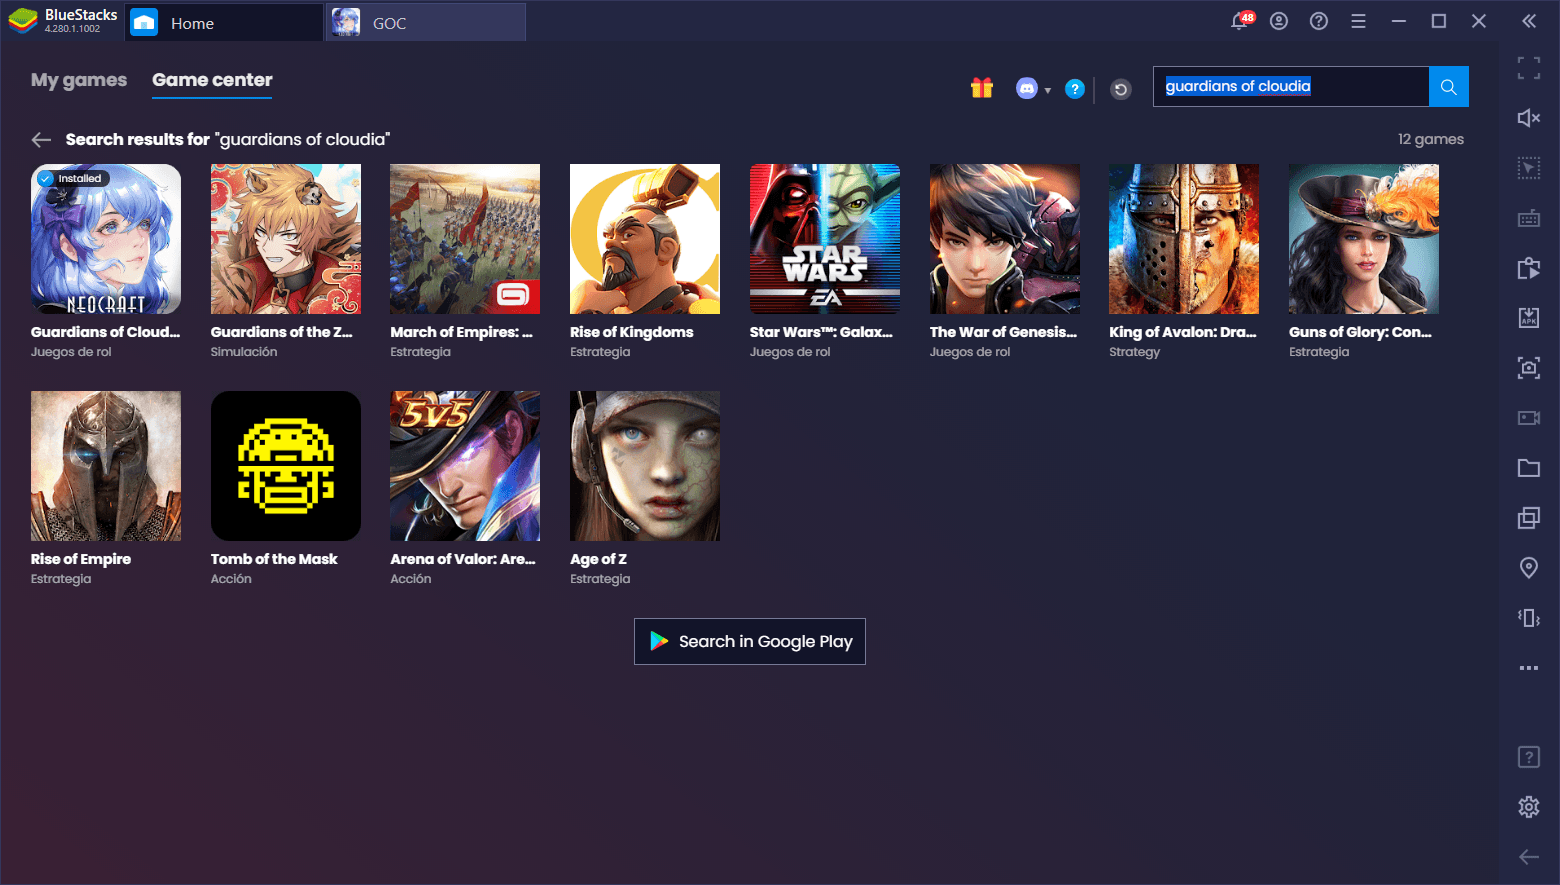Open the hamburger menu in title bar
The width and height of the screenshot is (1560, 885).
point(1358,21)
